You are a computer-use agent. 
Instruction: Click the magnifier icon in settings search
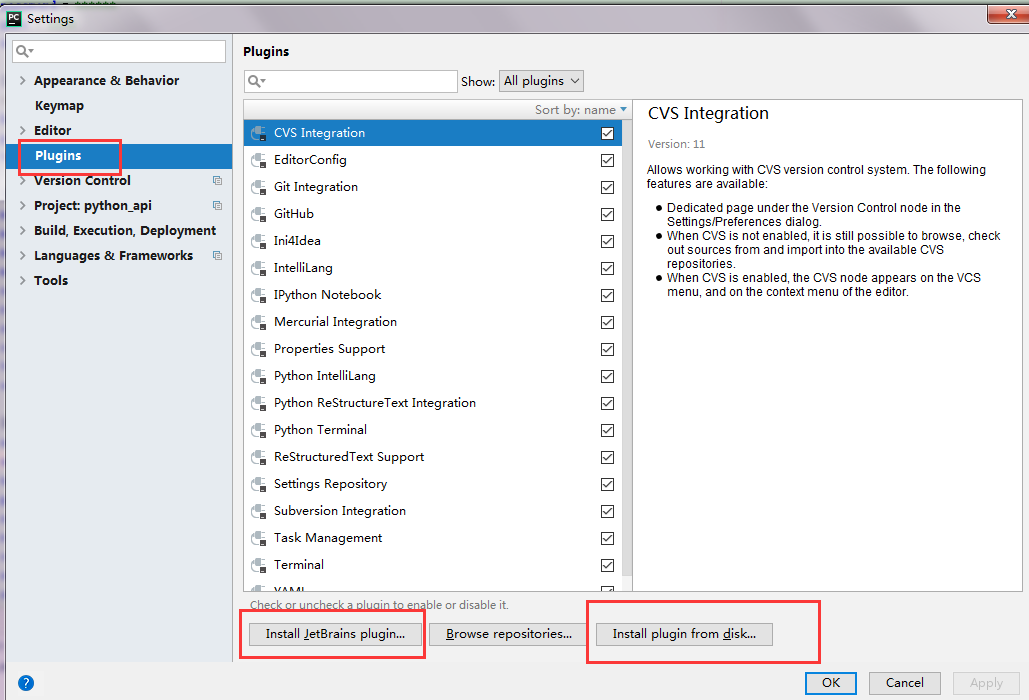point(24,51)
